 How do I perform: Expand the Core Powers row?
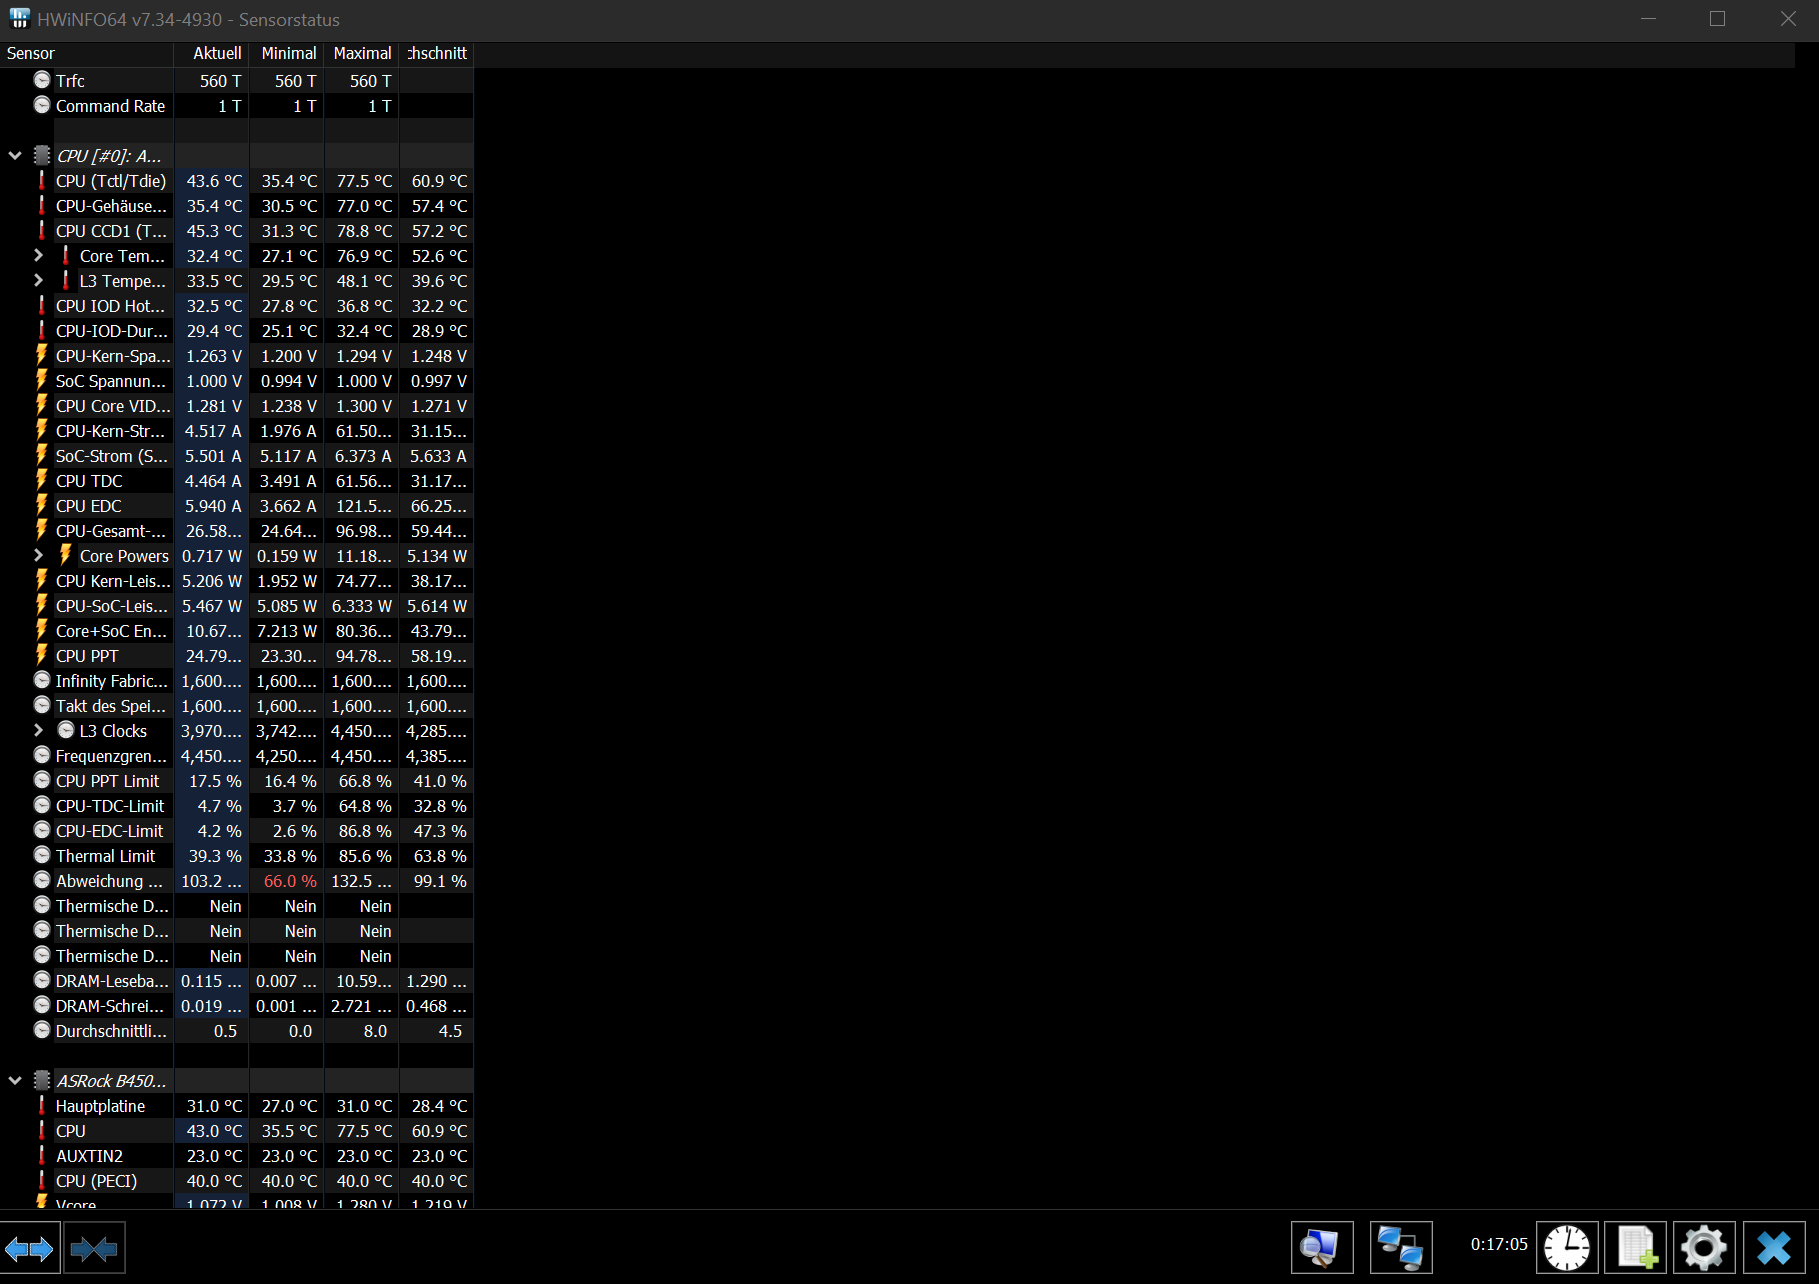point(39,556)
